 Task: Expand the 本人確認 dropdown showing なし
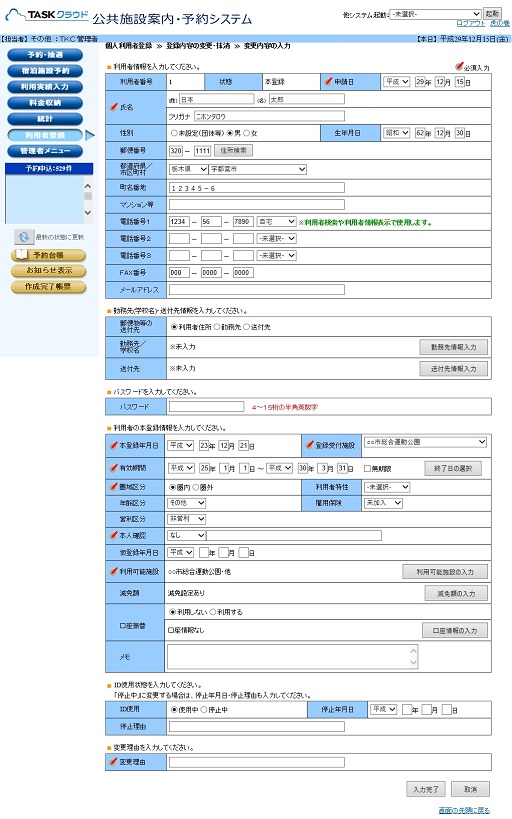[x=187, y=535]
